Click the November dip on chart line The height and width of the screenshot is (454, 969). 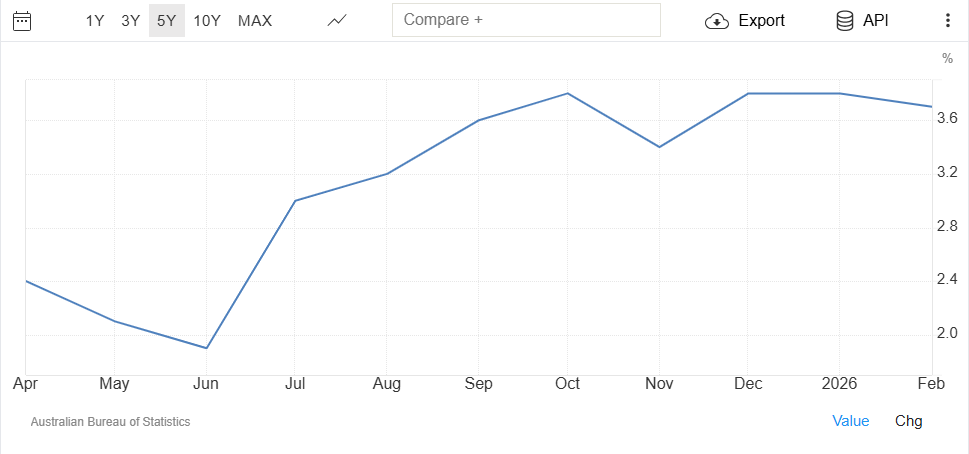[659, 147]
